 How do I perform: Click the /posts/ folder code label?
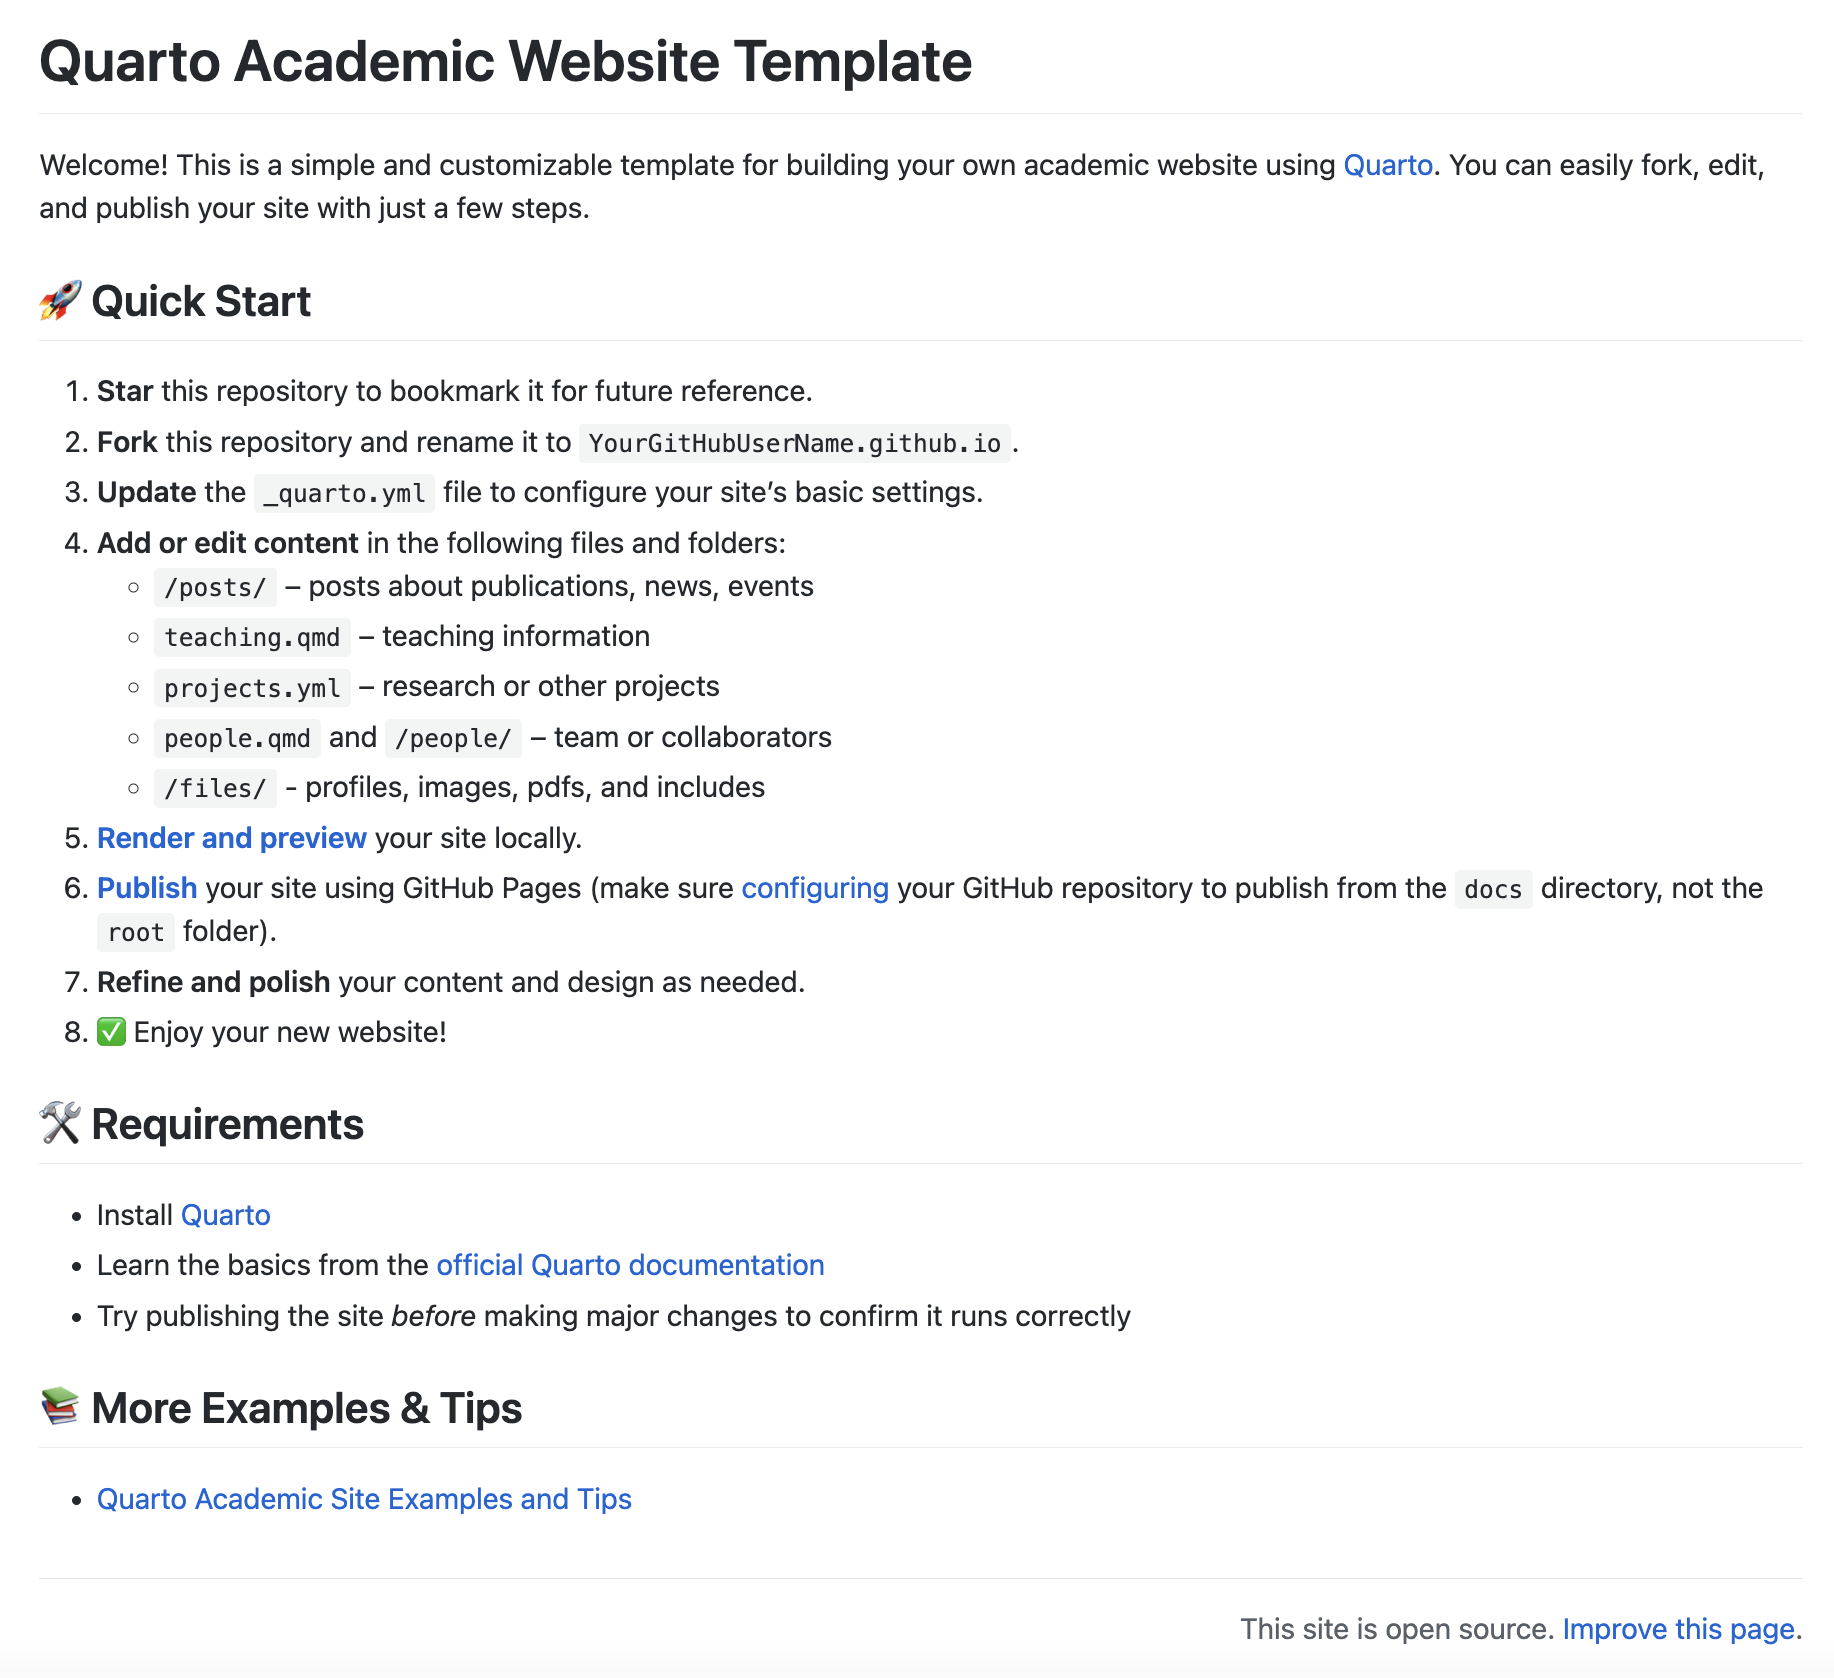(x=215, y=587)
